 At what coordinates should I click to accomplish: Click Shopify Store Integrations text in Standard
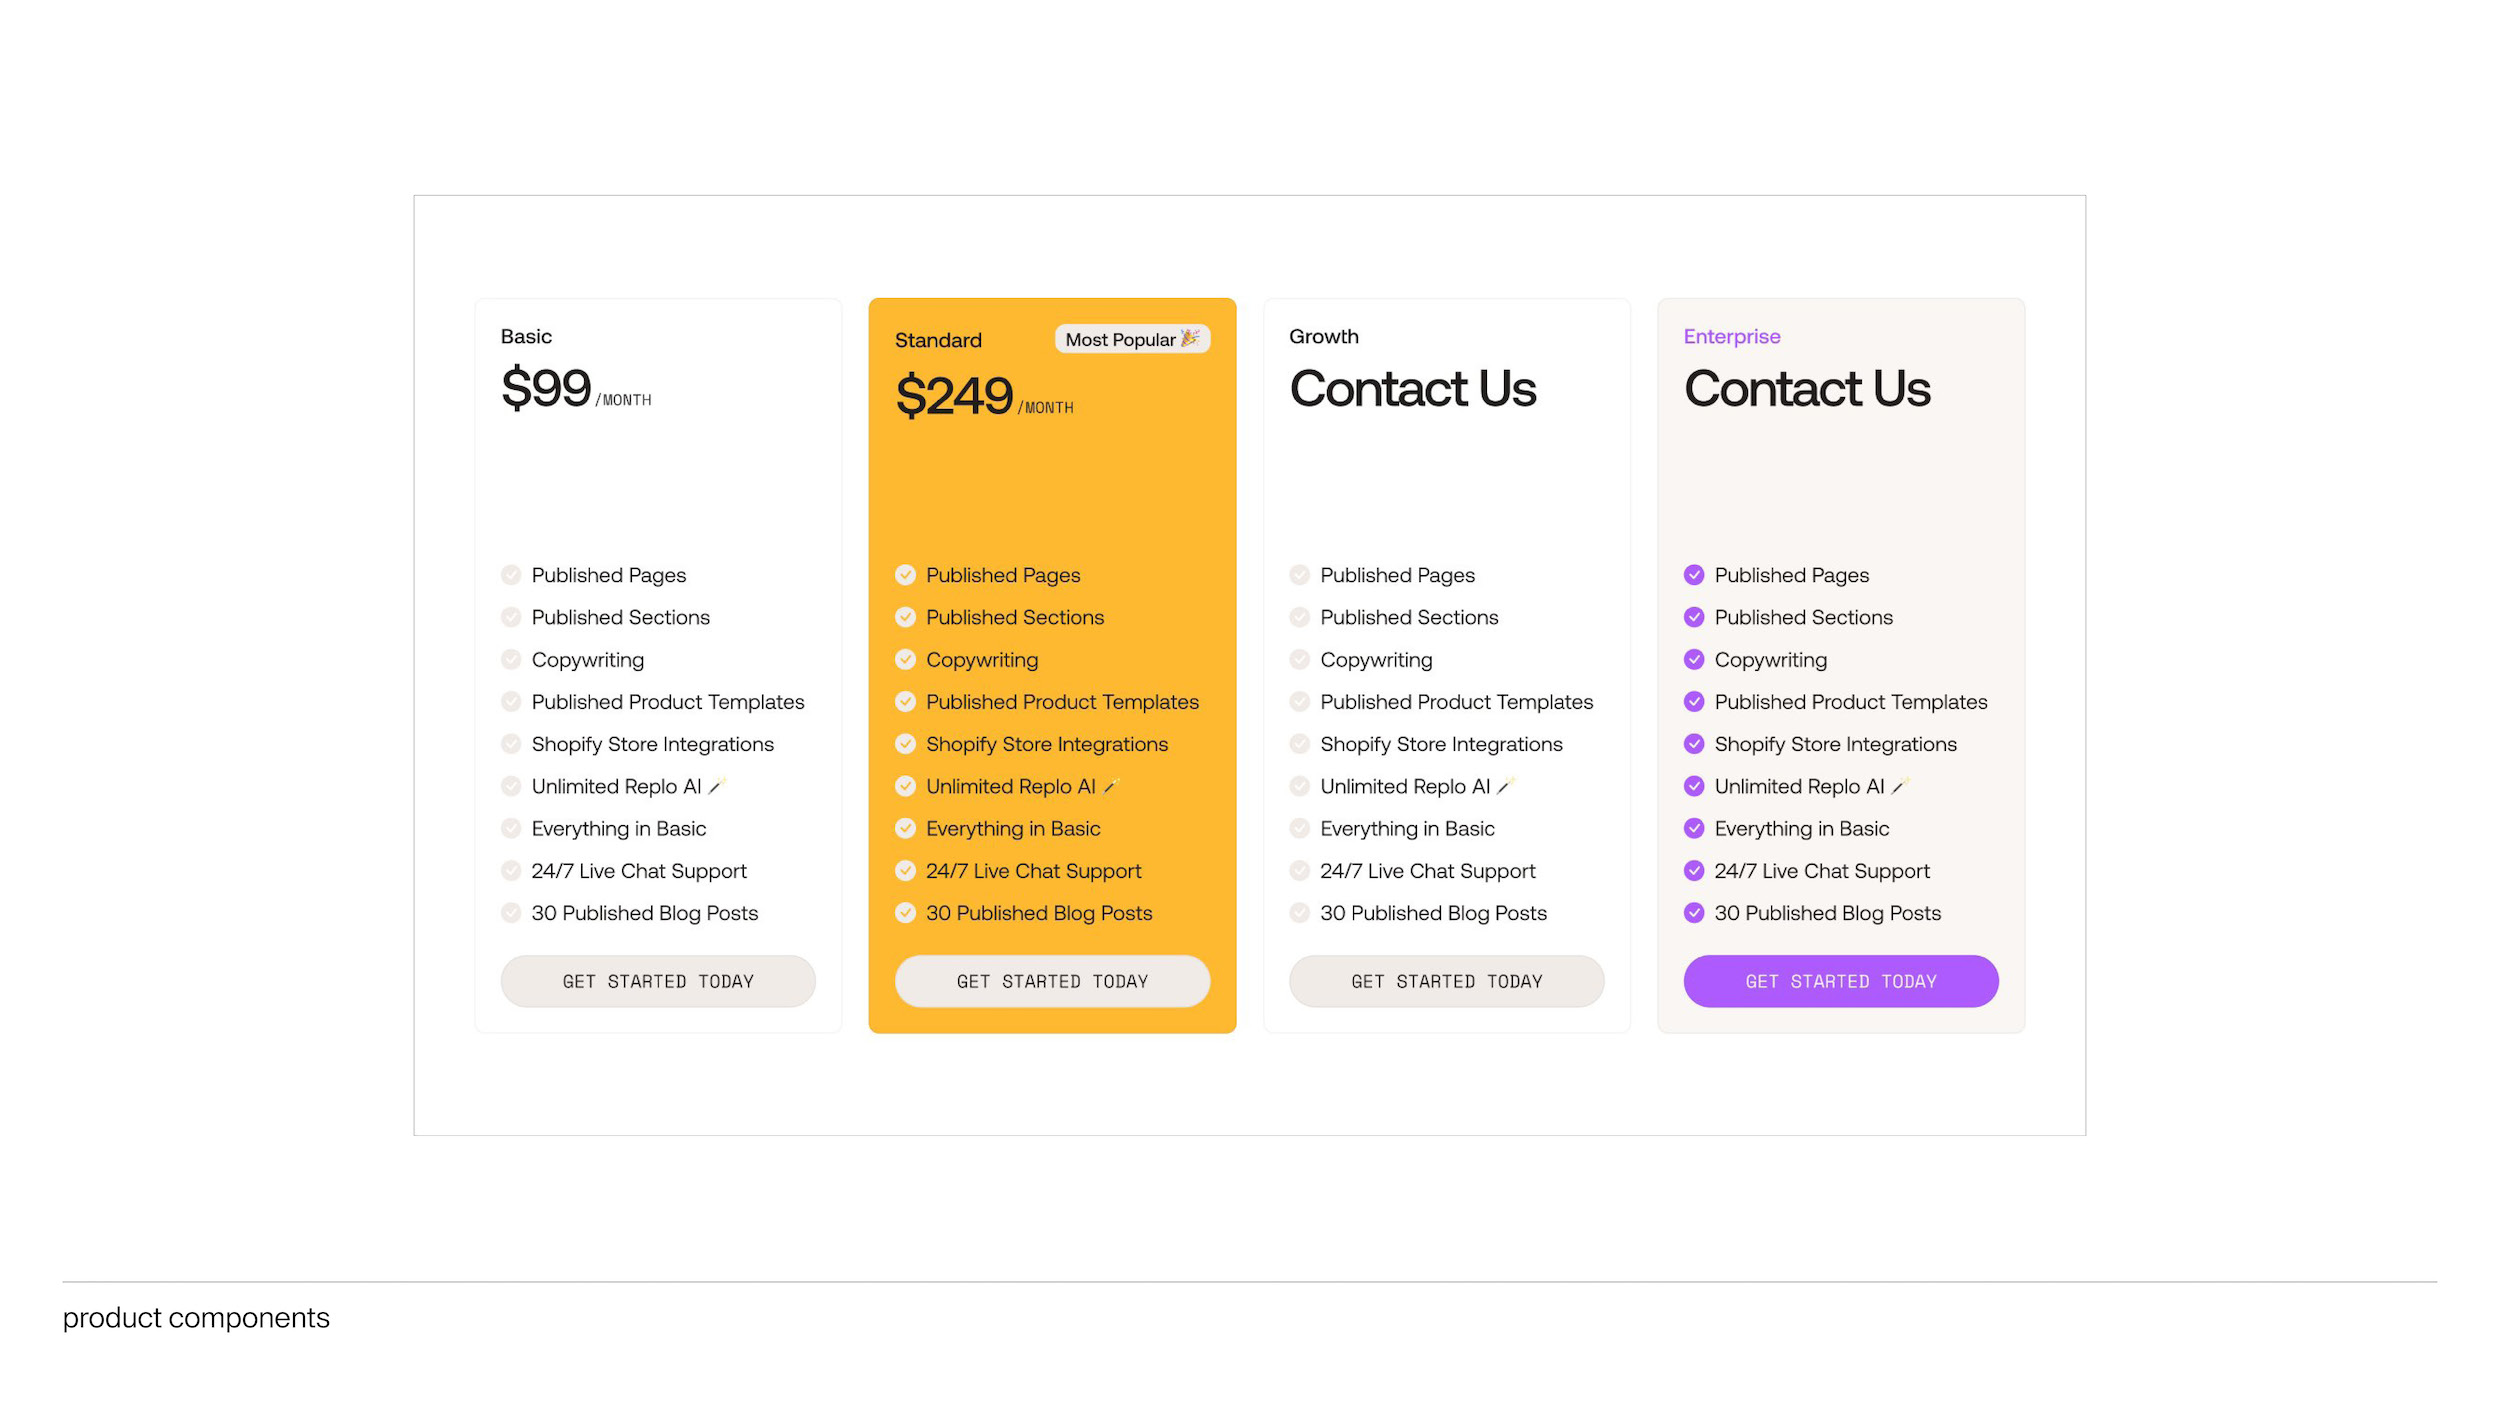1047,744
